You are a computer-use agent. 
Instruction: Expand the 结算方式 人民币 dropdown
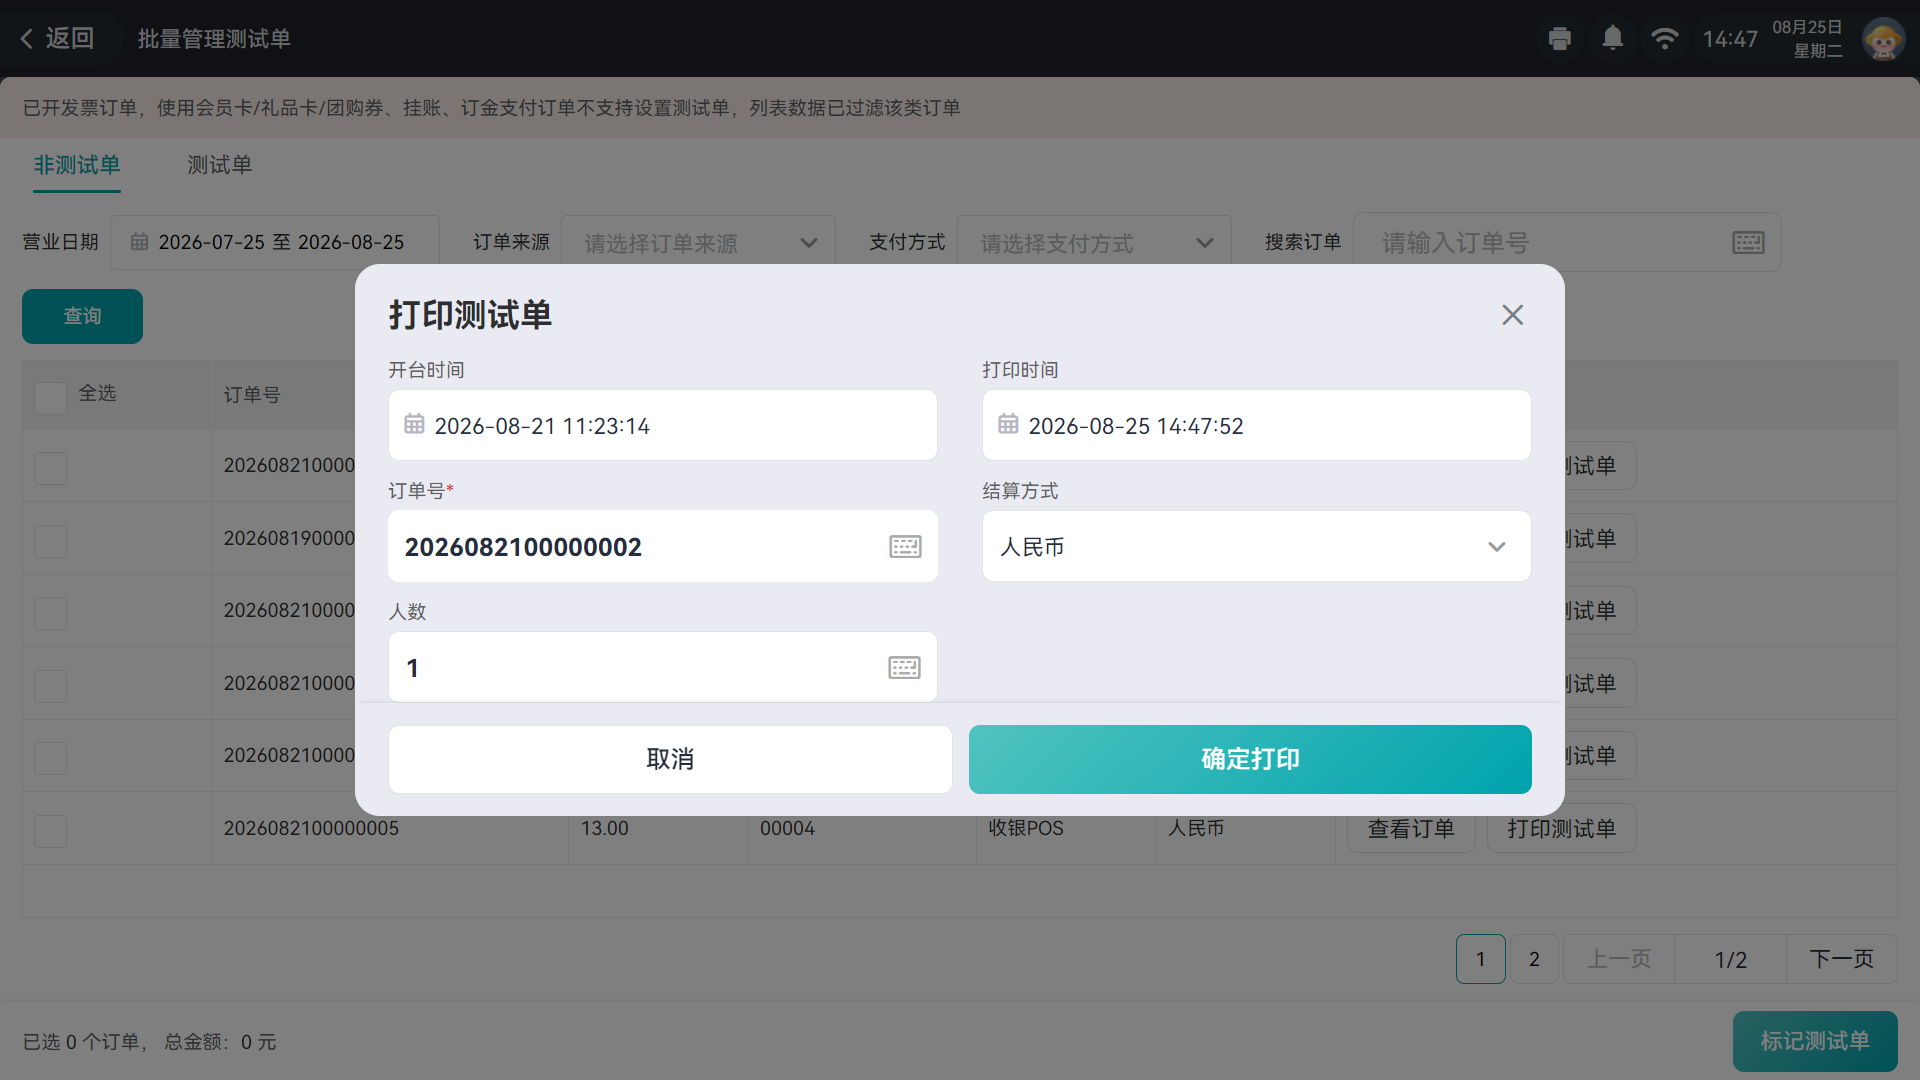[1256, 547]
